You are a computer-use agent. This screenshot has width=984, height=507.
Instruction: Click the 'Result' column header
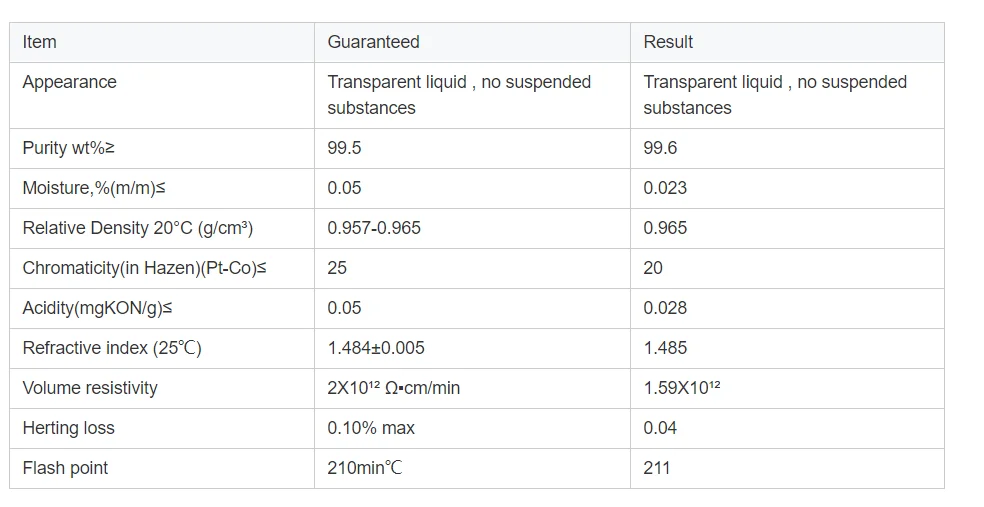point(668,42)
